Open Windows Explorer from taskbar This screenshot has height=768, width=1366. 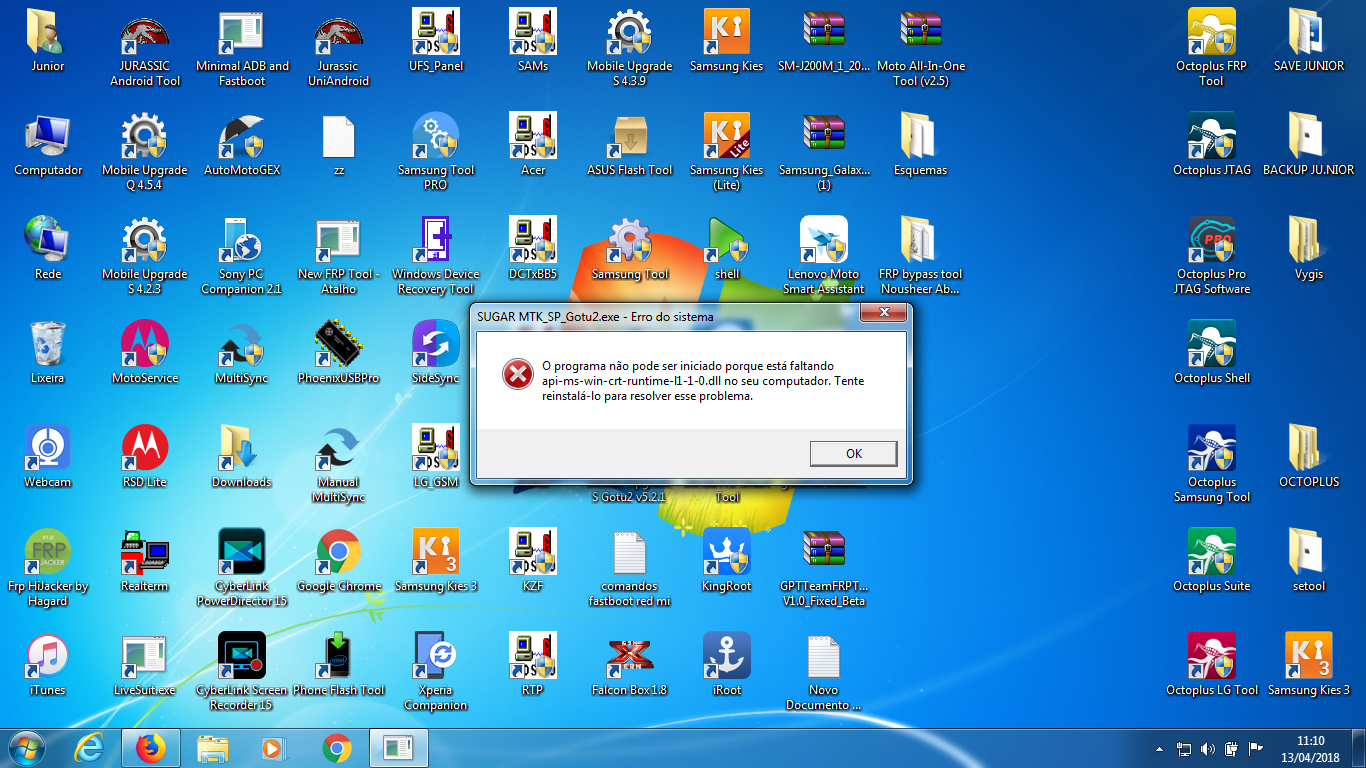[x=213, y=747]
